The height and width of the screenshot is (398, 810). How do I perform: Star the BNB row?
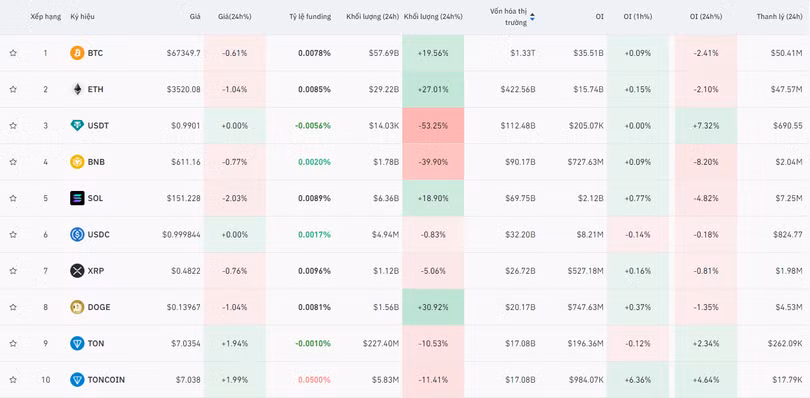tap(13, 162)
